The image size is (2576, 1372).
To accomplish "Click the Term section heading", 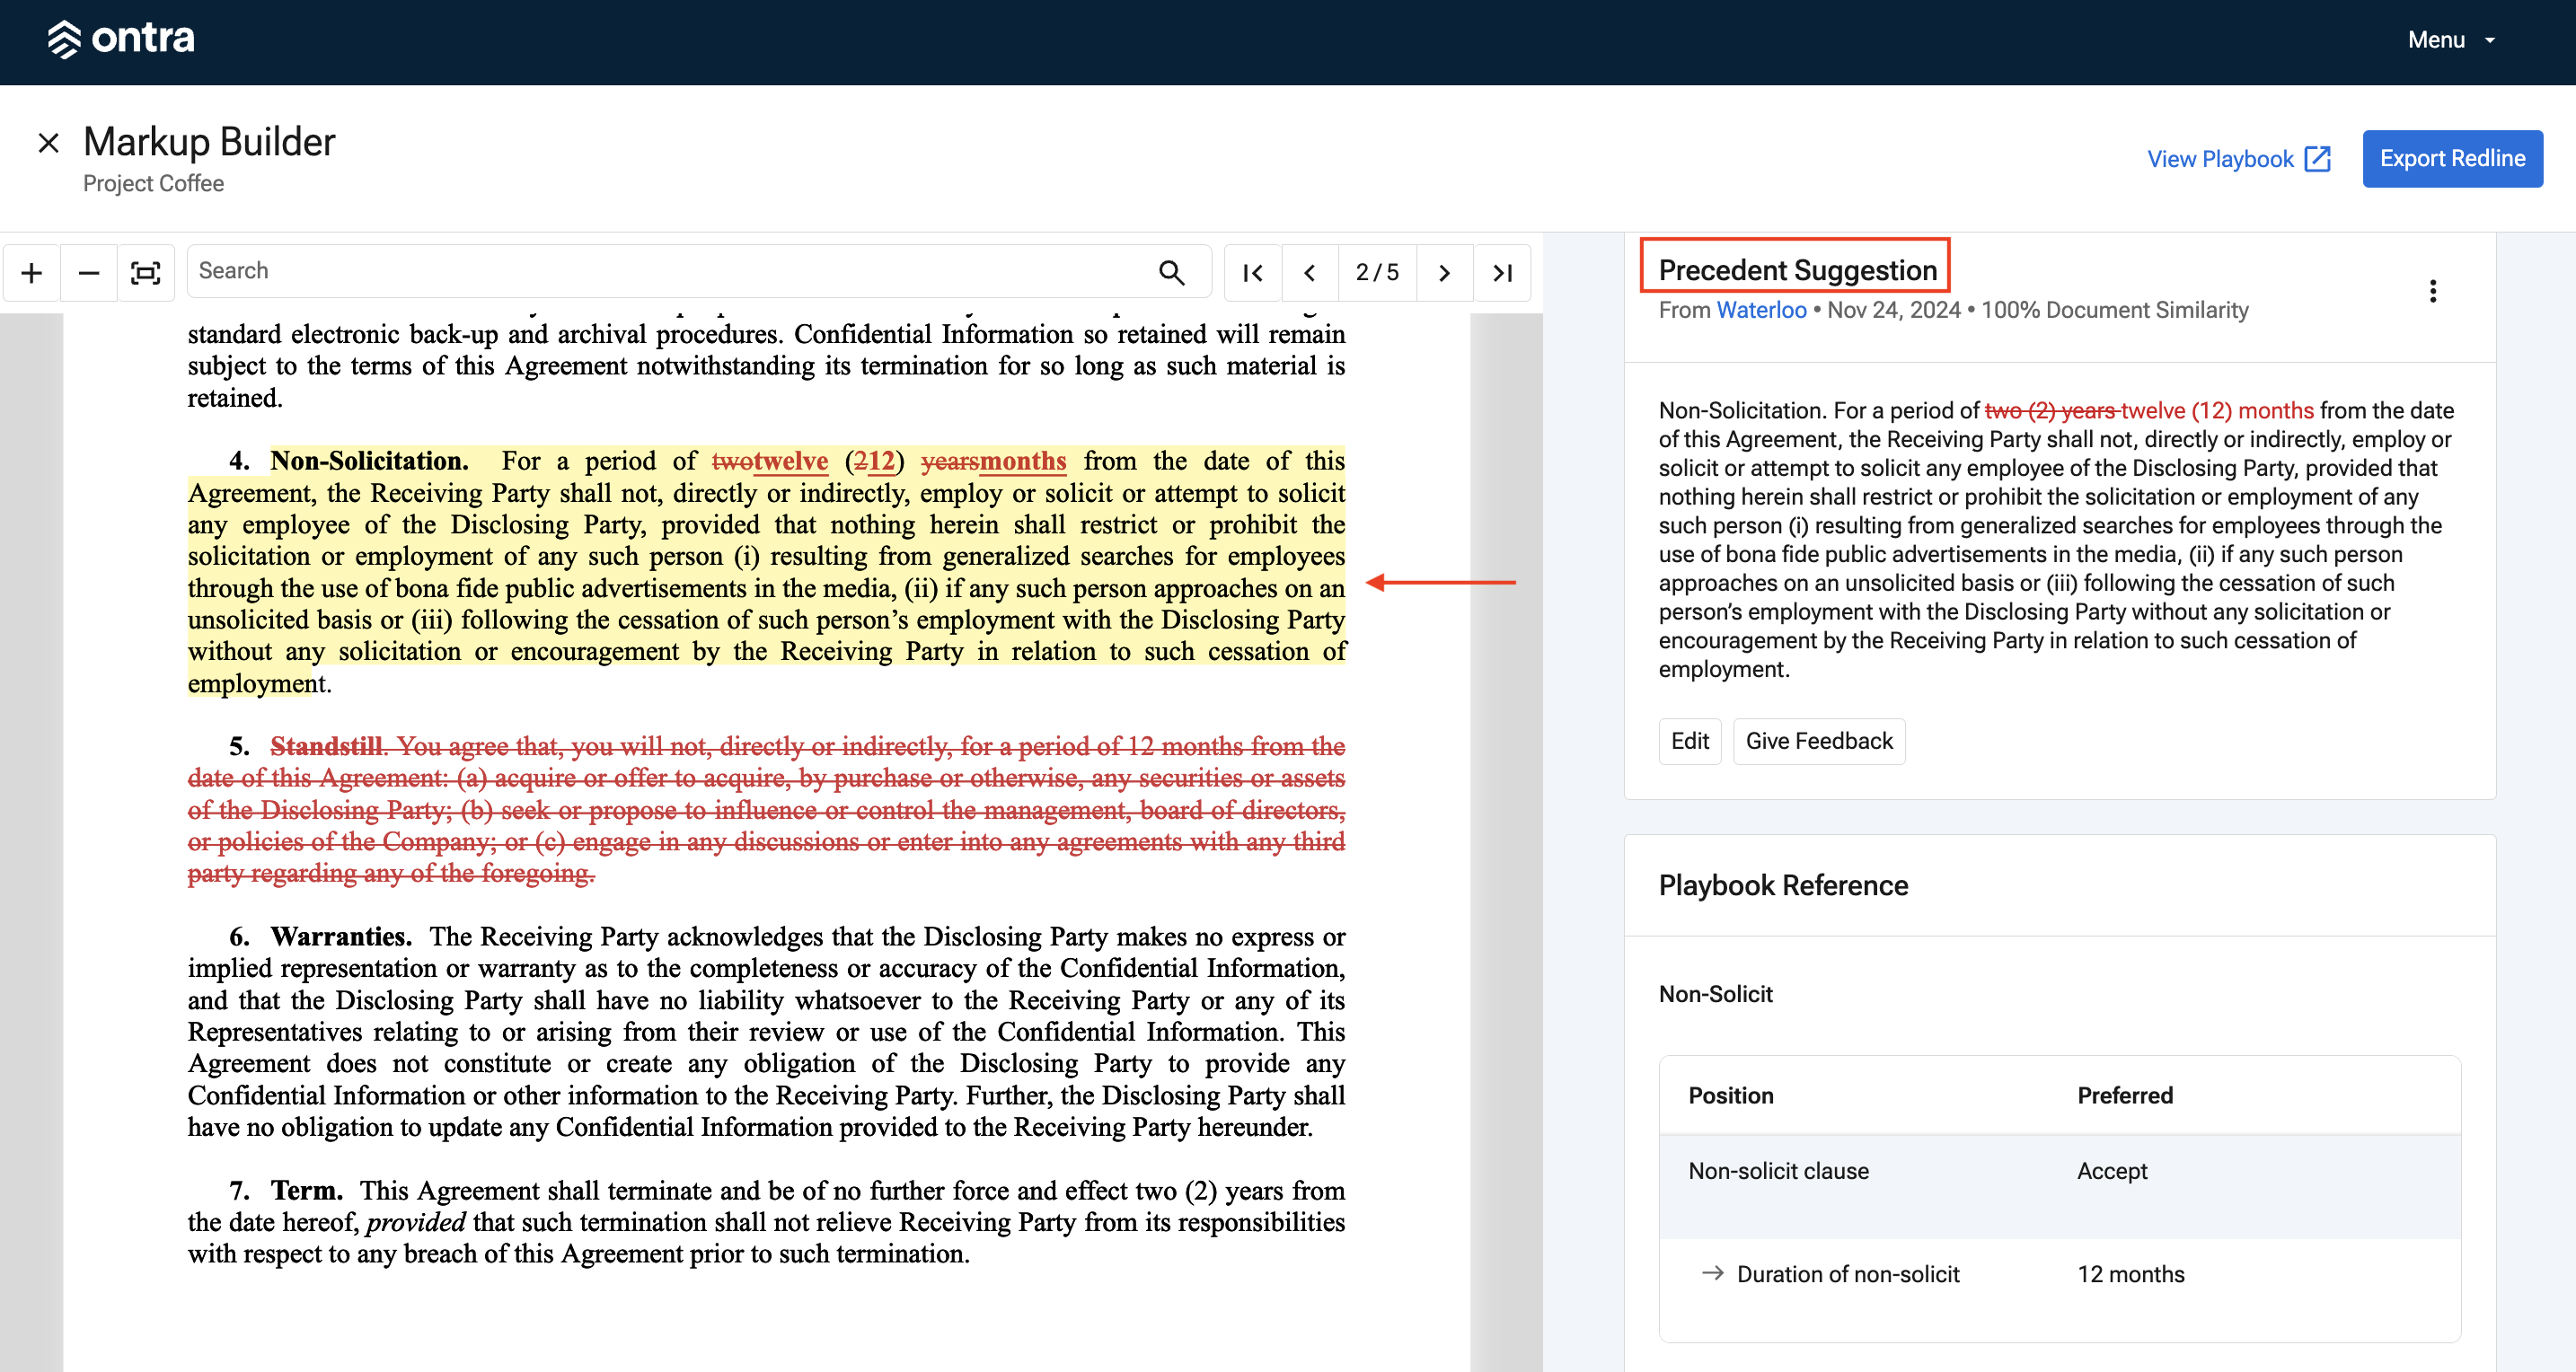I will tap(306, 1190).
